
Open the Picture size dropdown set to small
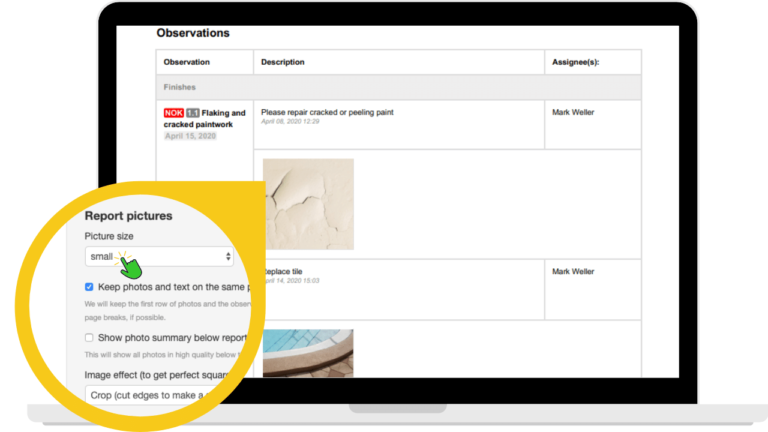(159, 256)
